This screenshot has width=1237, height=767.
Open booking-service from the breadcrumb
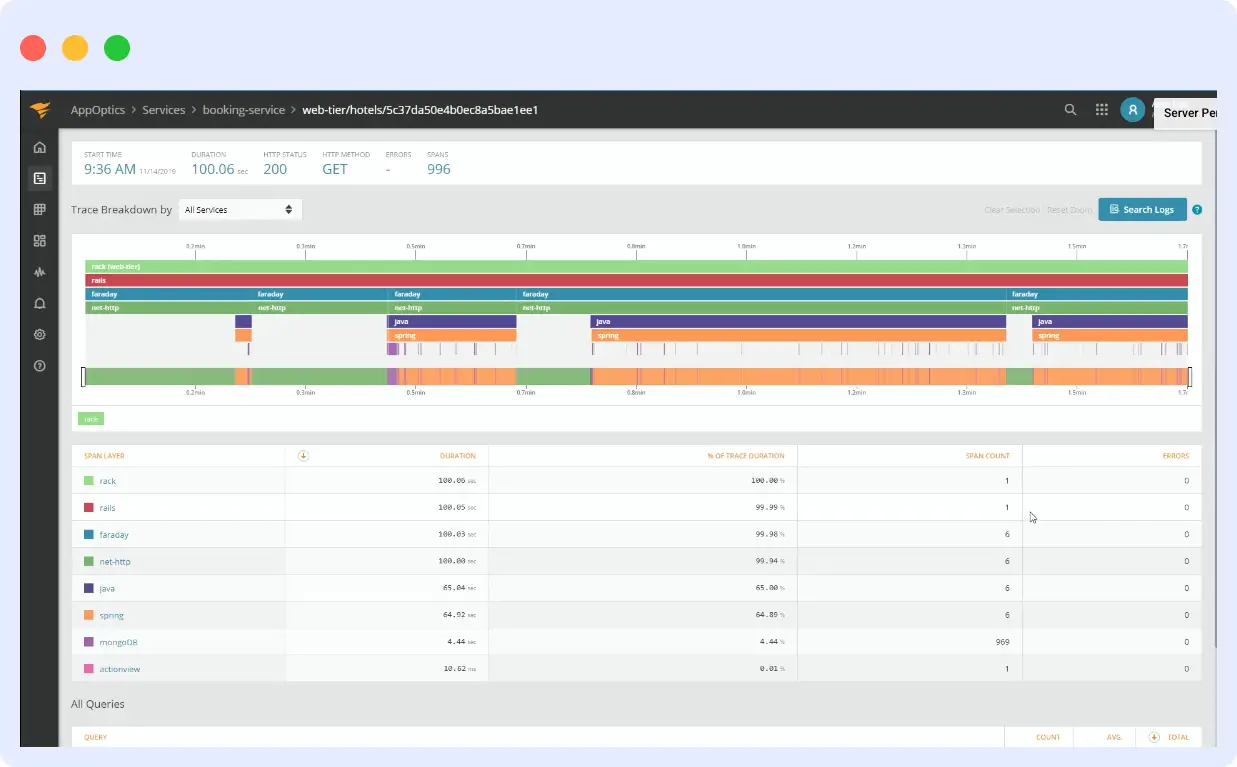(x=244, y=110)
